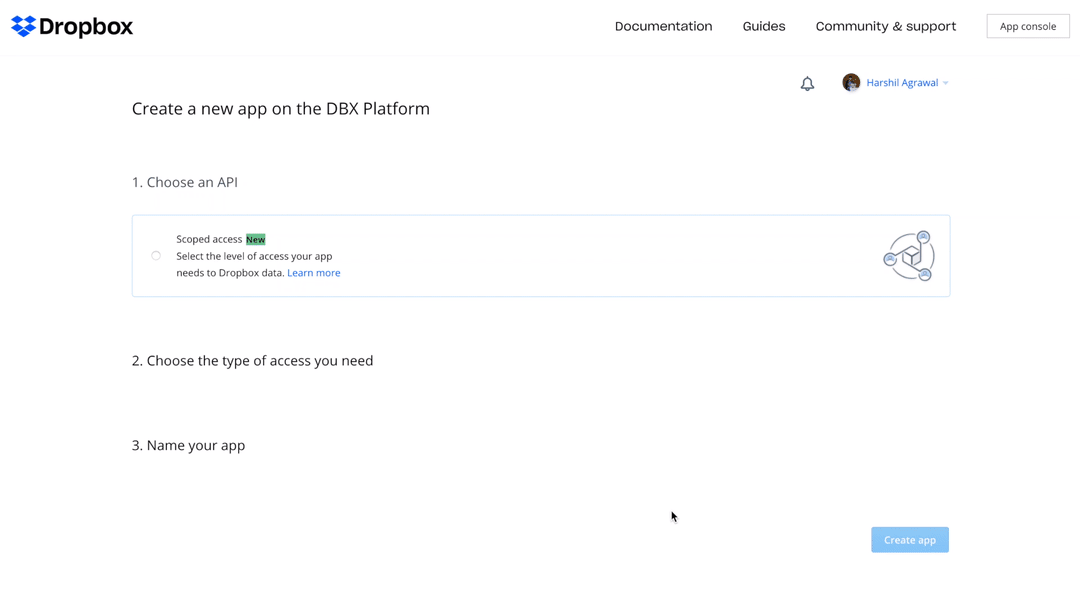The image size is (1080, 607).
Task: Select the Scoped access radio button
Action: coord(156,255)
